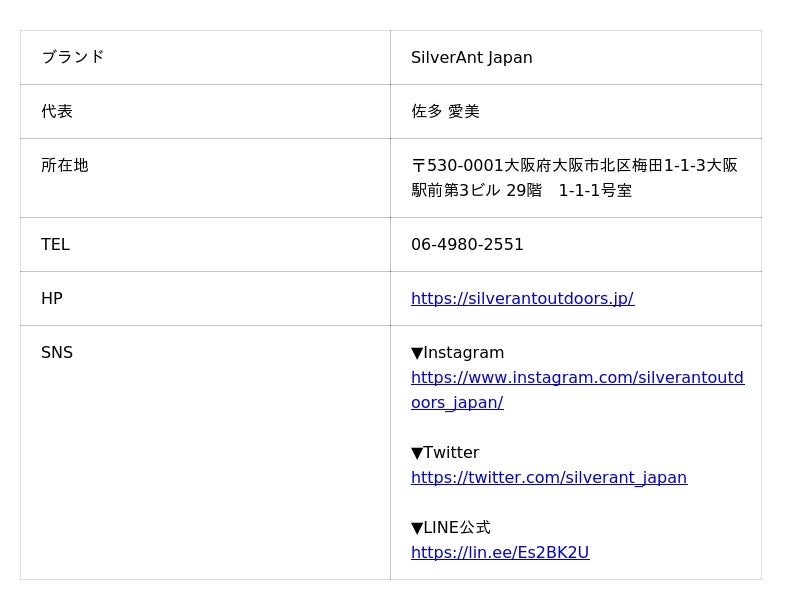
Task: Open the silverantoutdoors.jp homepage link
Action: (x=522, y=298)
